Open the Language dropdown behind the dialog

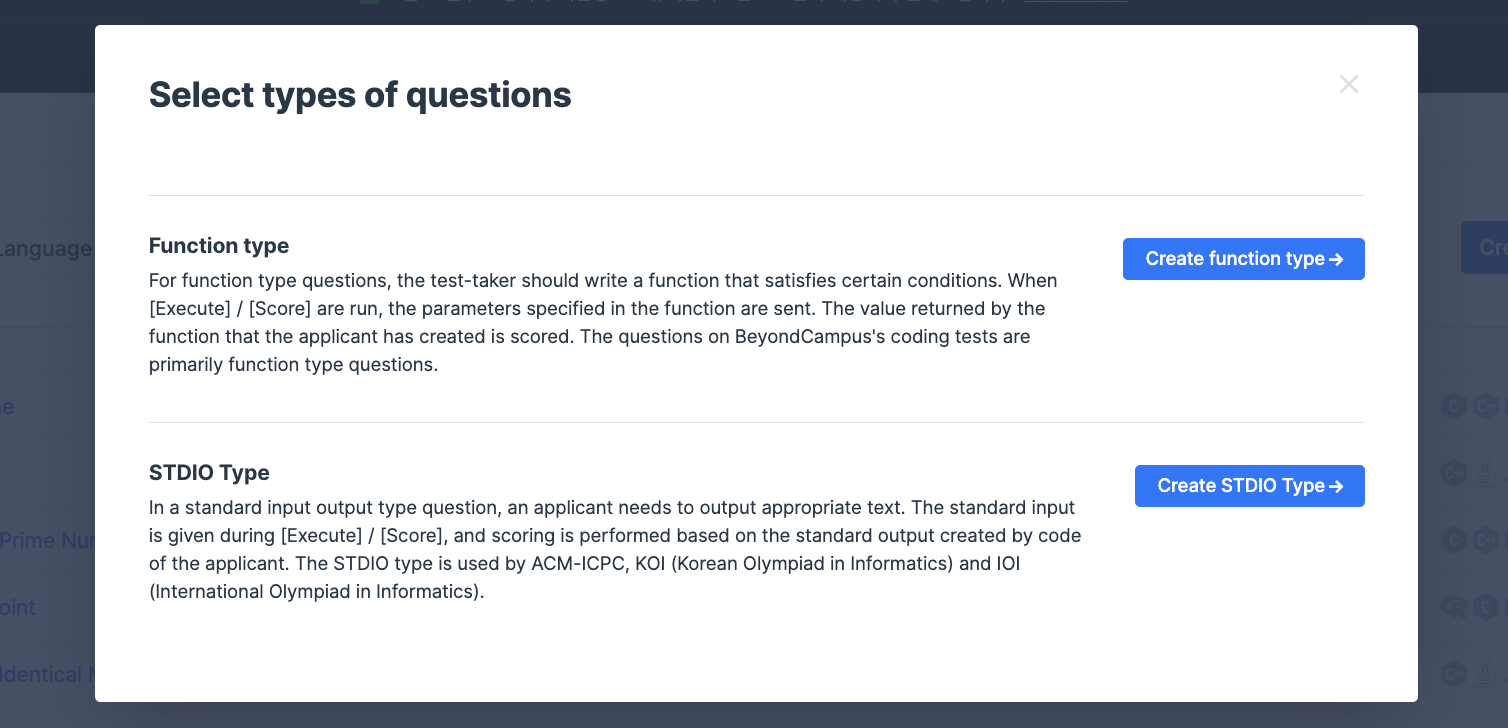47,249
